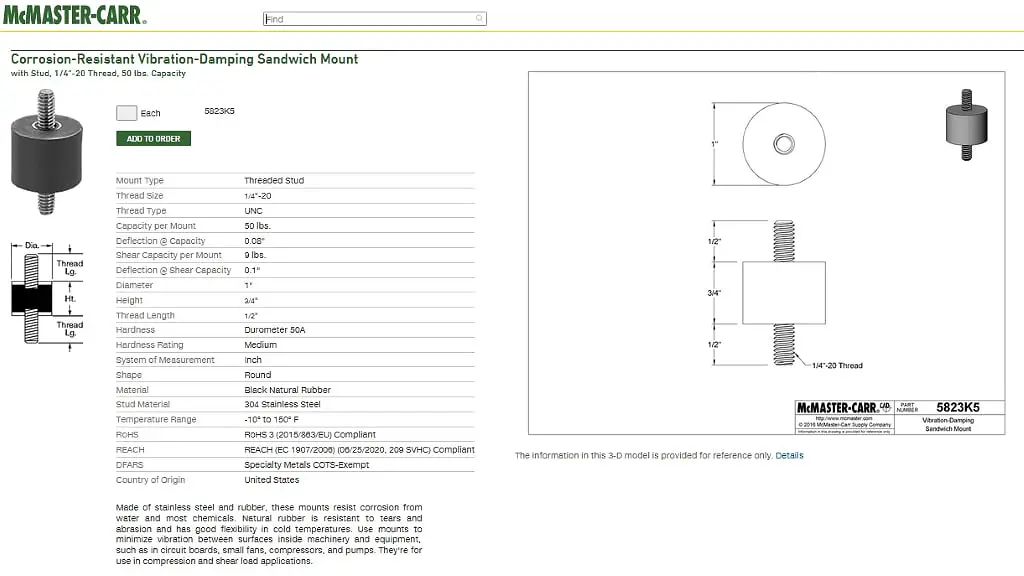
Task: Click the search magnifier icon
Action: [x=479, y=18]
